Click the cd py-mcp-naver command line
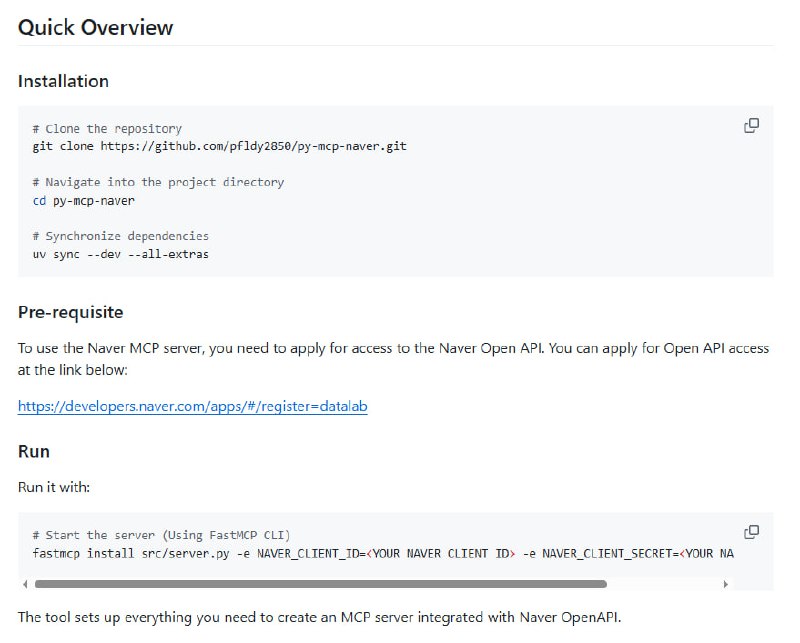 point(83,200)
